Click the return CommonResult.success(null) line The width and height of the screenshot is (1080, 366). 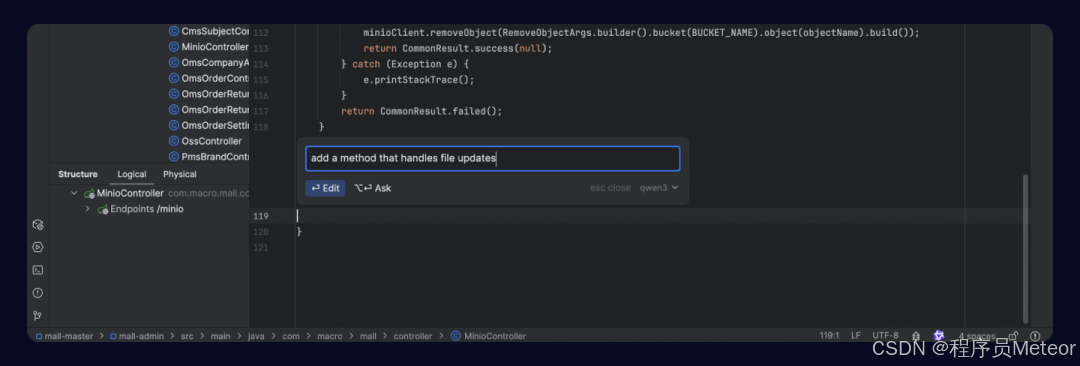[x=458, y=48]
